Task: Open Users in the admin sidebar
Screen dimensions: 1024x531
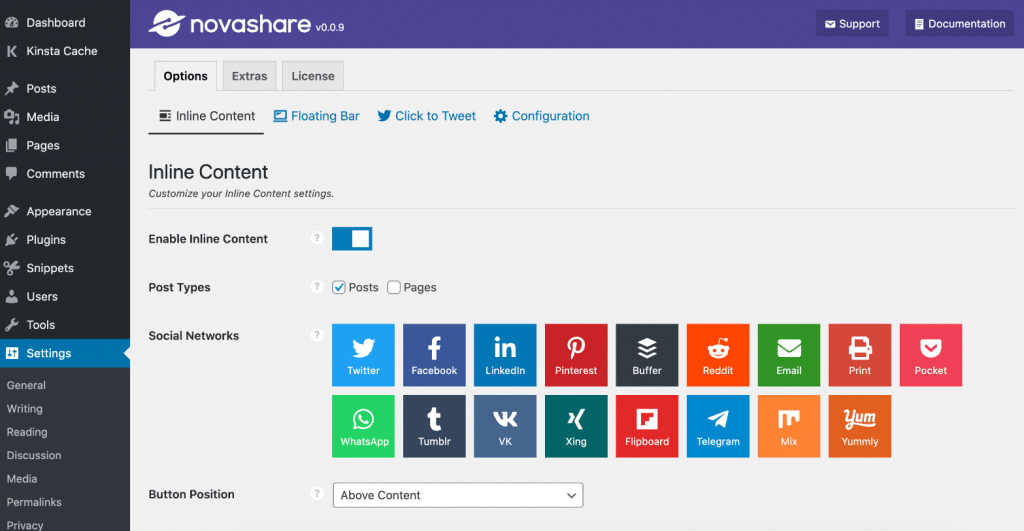Action: 65,297
